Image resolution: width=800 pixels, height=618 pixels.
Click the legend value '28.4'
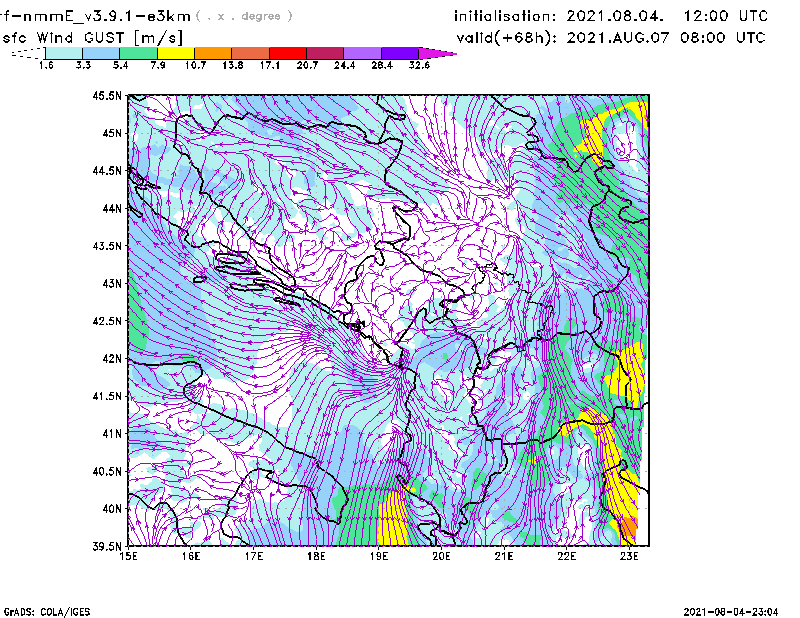[x=382, y=65]
